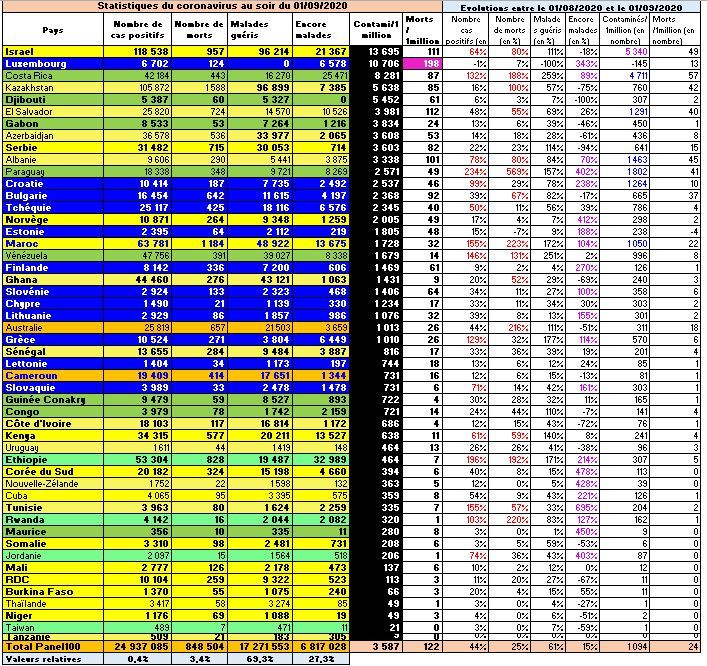Select the Norvège row label
Screen dimensions: 707x666
(53, 220)
